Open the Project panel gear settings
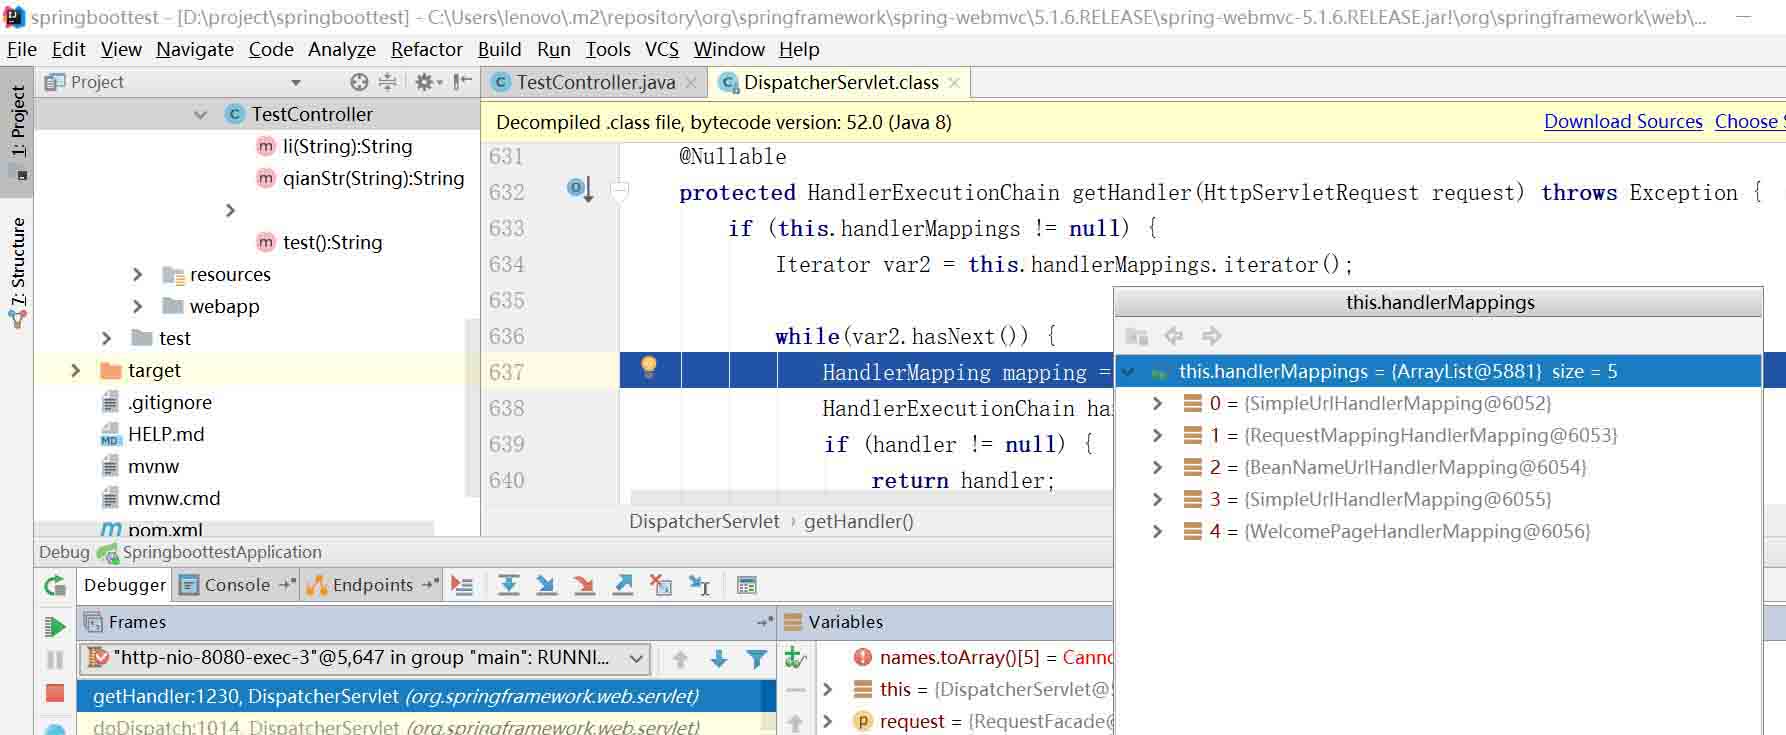Image resolution: width=1786 pixels, height=735 pixels. (x=428, y=82)
